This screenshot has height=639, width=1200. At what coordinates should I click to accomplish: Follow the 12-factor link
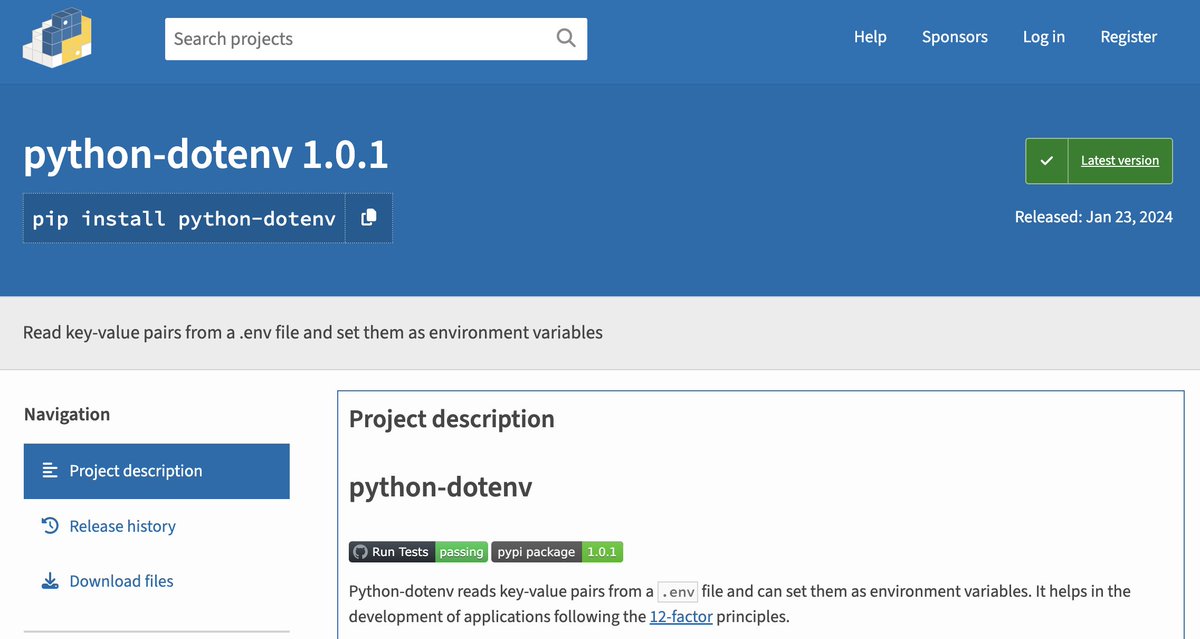(x=681, y=616)
